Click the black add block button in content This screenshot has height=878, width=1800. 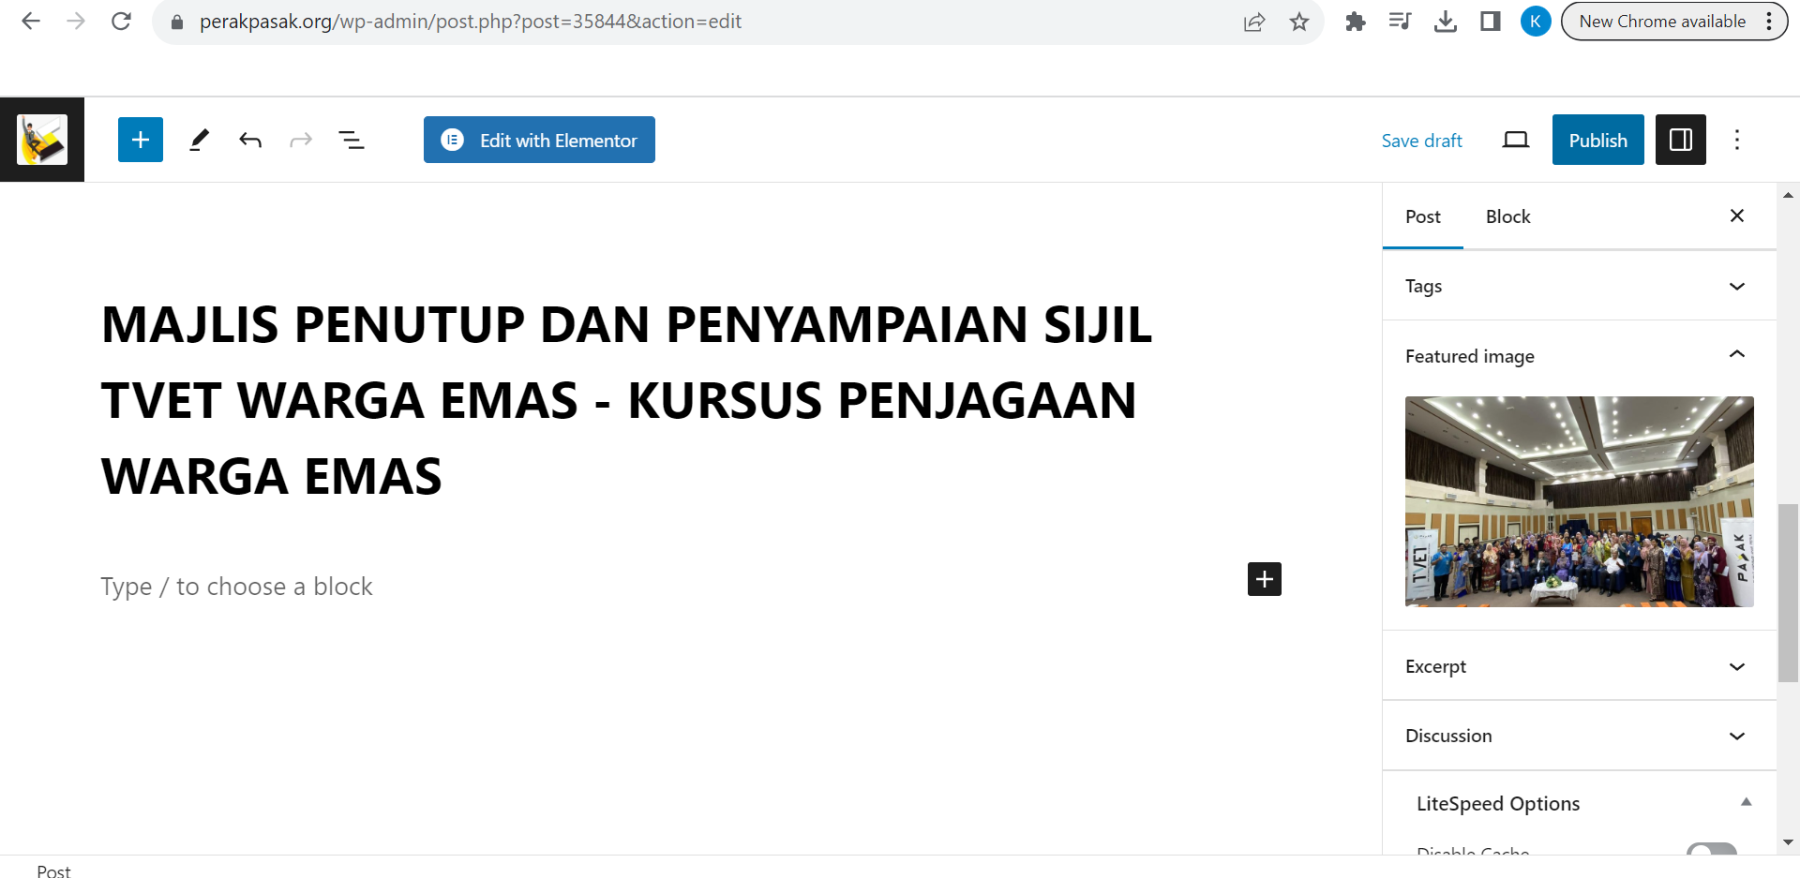(x=1264, y=579)
